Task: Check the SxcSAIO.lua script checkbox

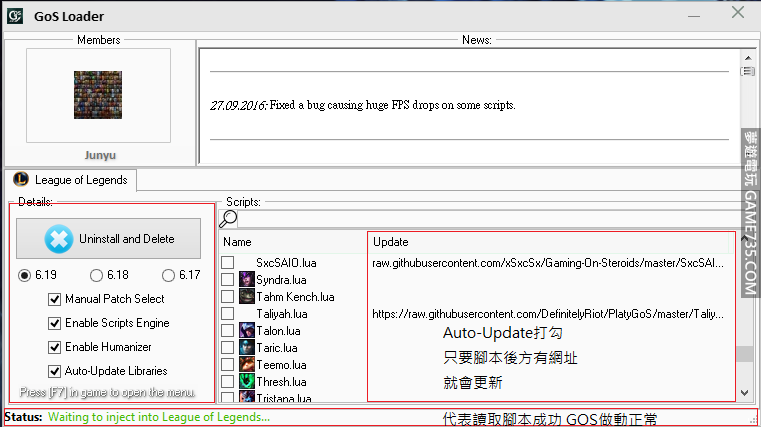Action: [x=228, y=263]
